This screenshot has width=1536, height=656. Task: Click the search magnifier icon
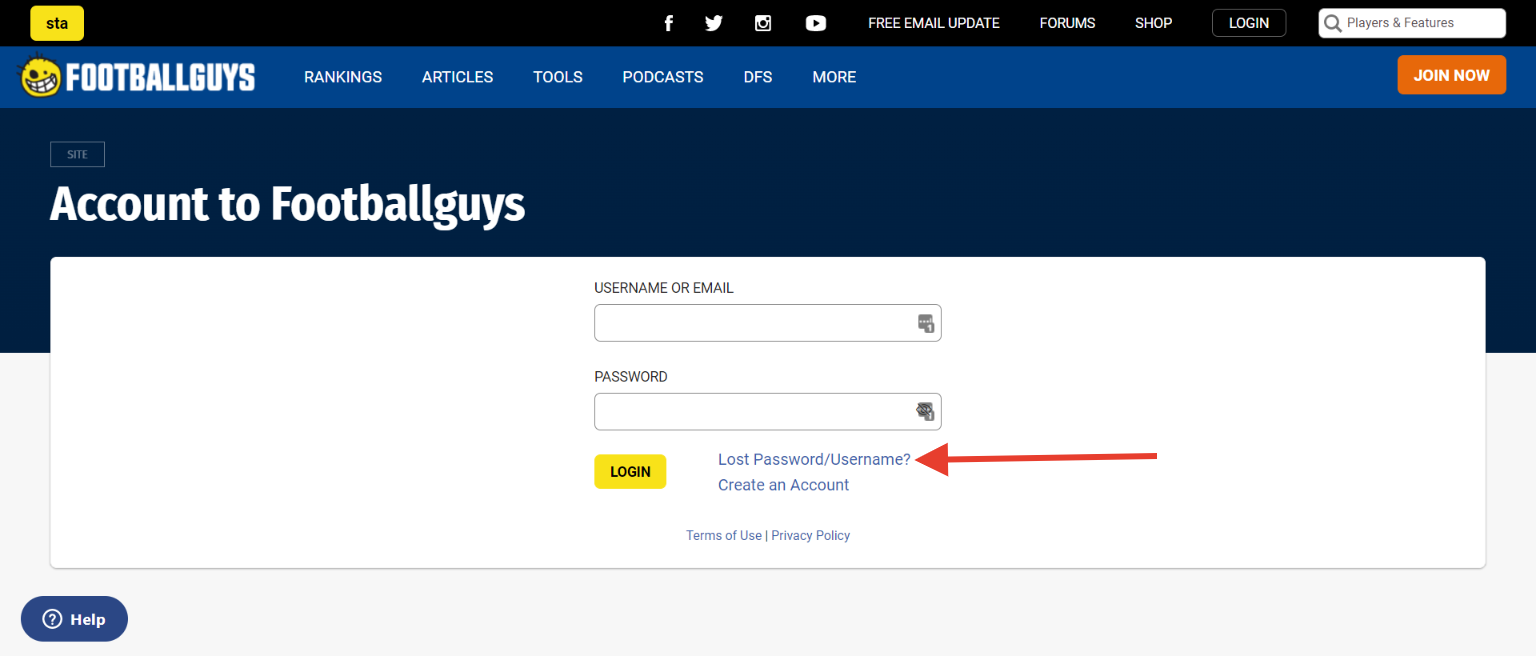pos(1332,23)
